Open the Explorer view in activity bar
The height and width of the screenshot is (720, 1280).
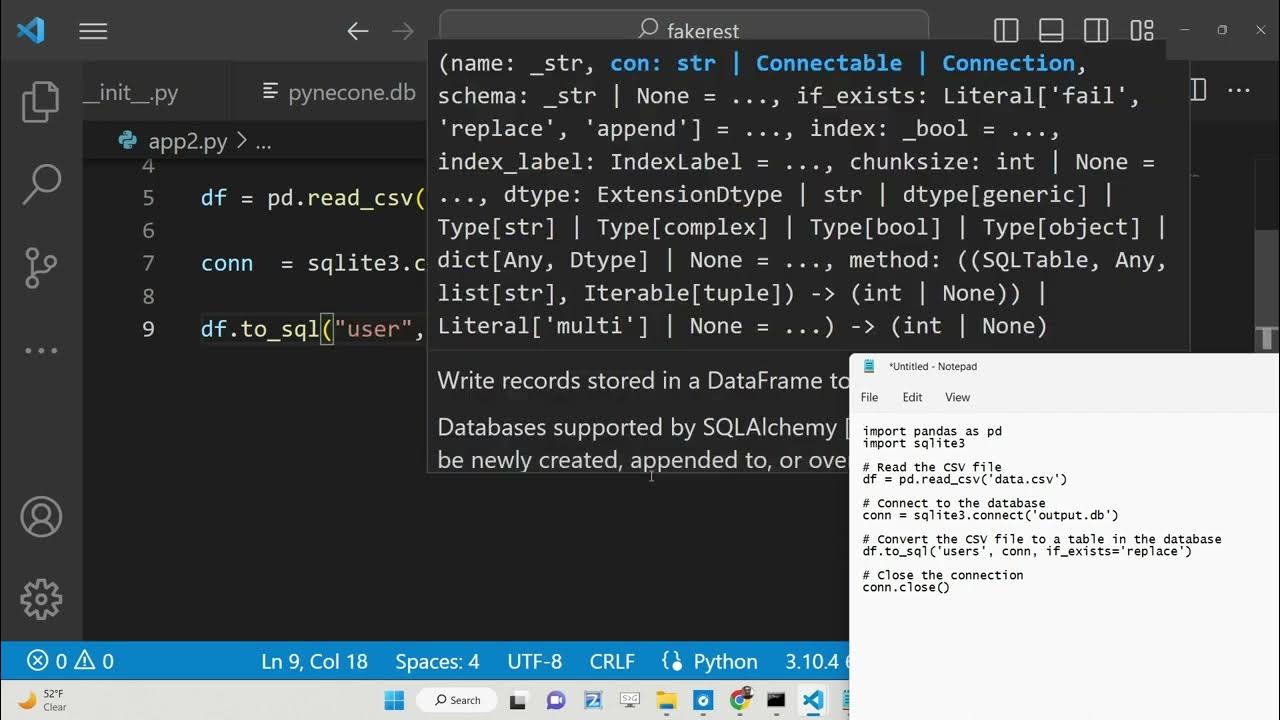click(x=41, y=103)
